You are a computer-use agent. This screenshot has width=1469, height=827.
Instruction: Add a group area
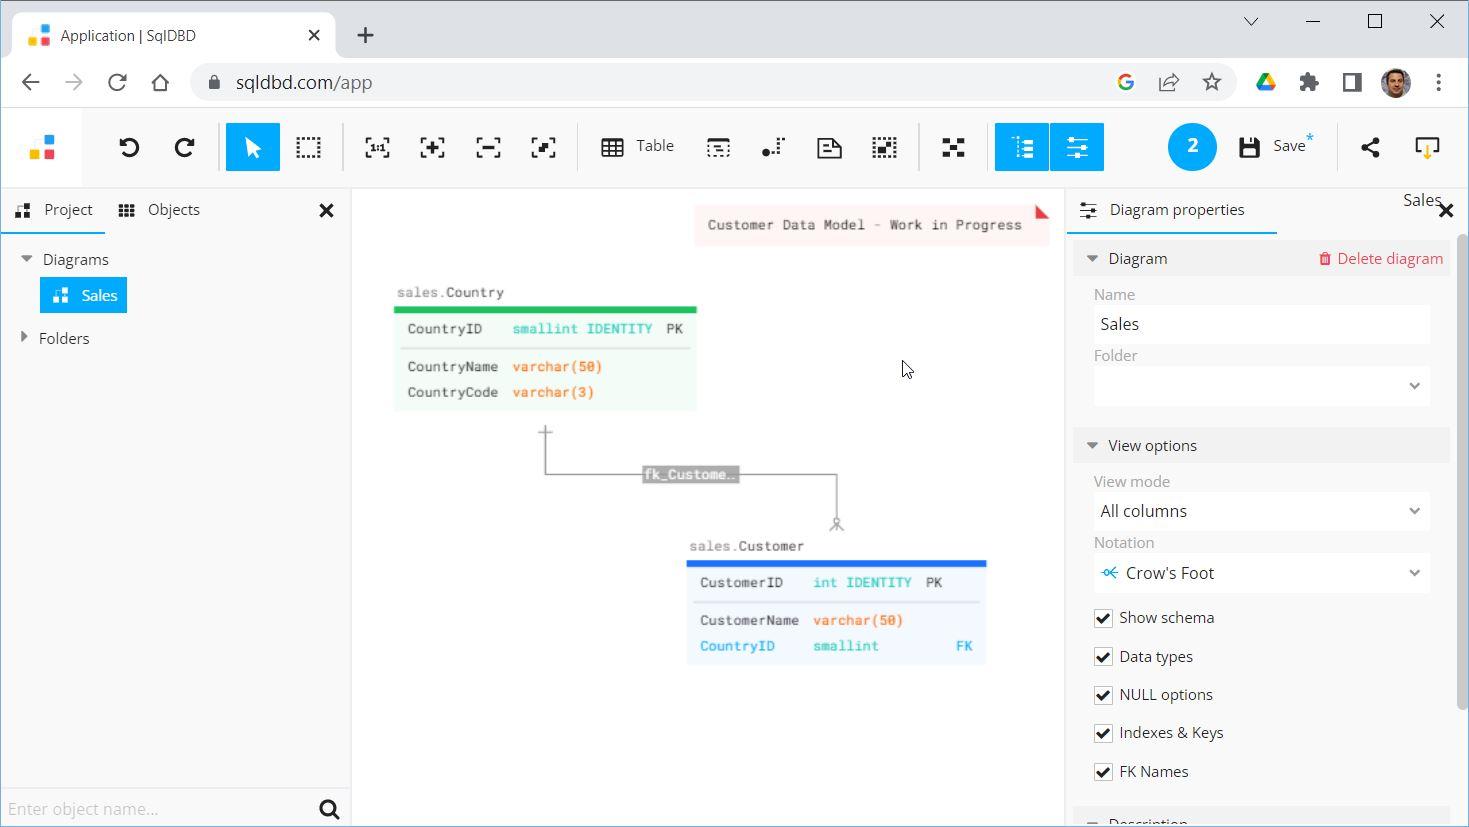pos(884,148)
